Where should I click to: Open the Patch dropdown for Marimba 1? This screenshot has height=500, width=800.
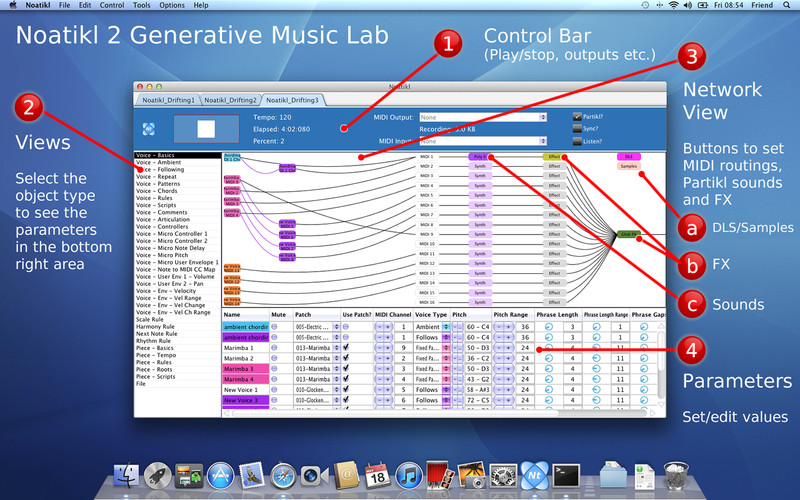317,347
